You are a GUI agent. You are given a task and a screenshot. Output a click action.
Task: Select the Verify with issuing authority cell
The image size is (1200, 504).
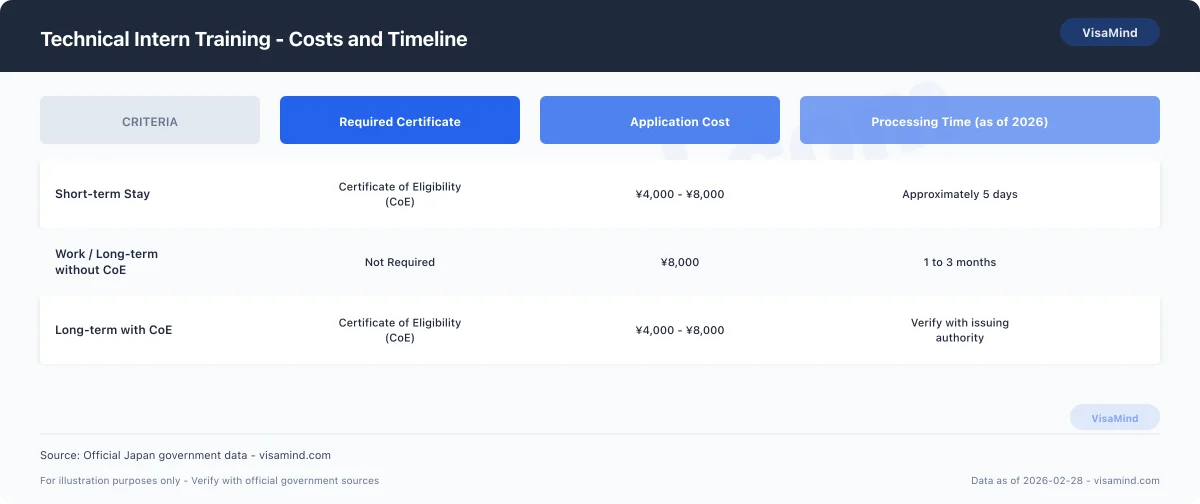pyautogui.click(x=959, y=330)
